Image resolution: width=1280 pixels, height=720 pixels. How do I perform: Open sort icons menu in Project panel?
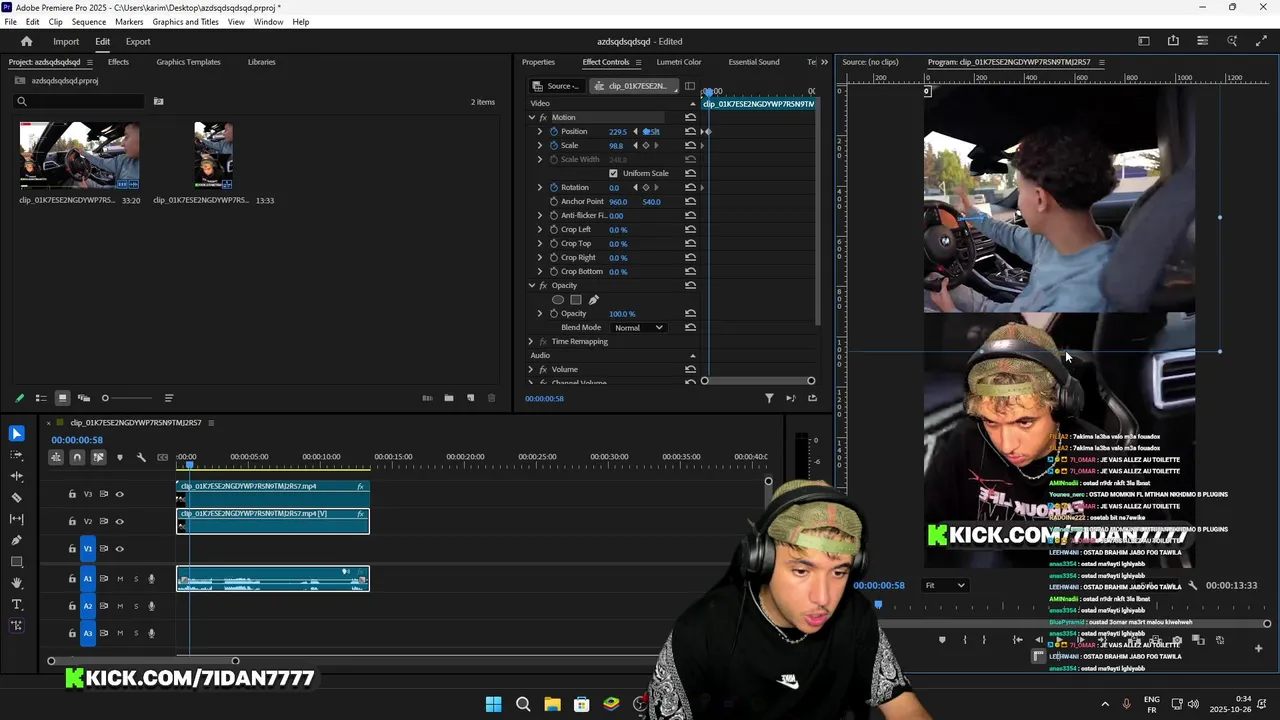coord(168,398)
